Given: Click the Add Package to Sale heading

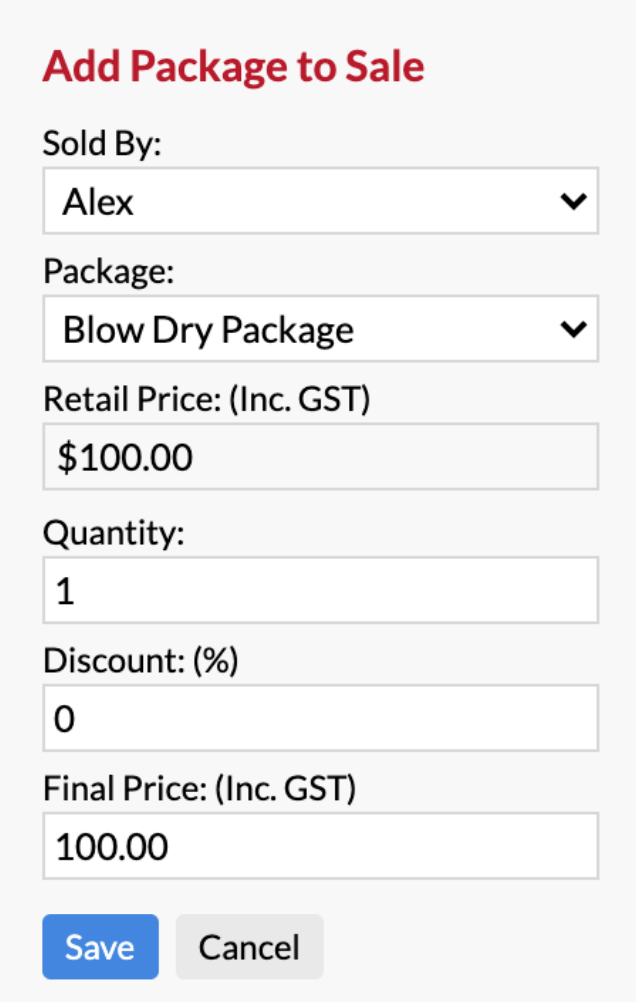Looking at the screenshot, I should [233, 66].
